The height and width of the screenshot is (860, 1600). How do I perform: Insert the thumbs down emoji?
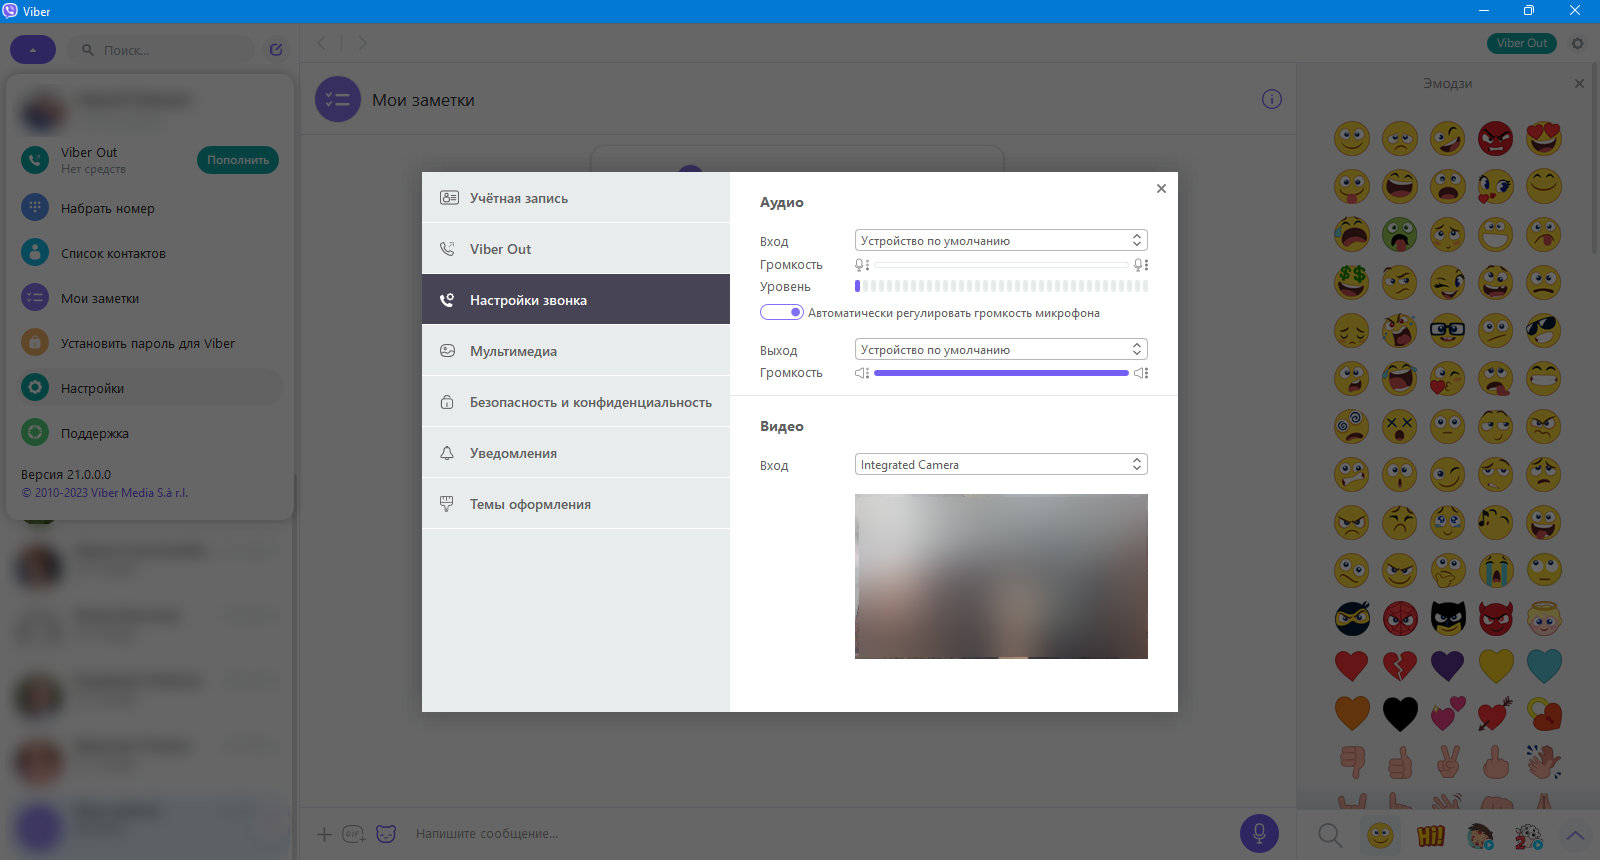(x=1352, y=762)
